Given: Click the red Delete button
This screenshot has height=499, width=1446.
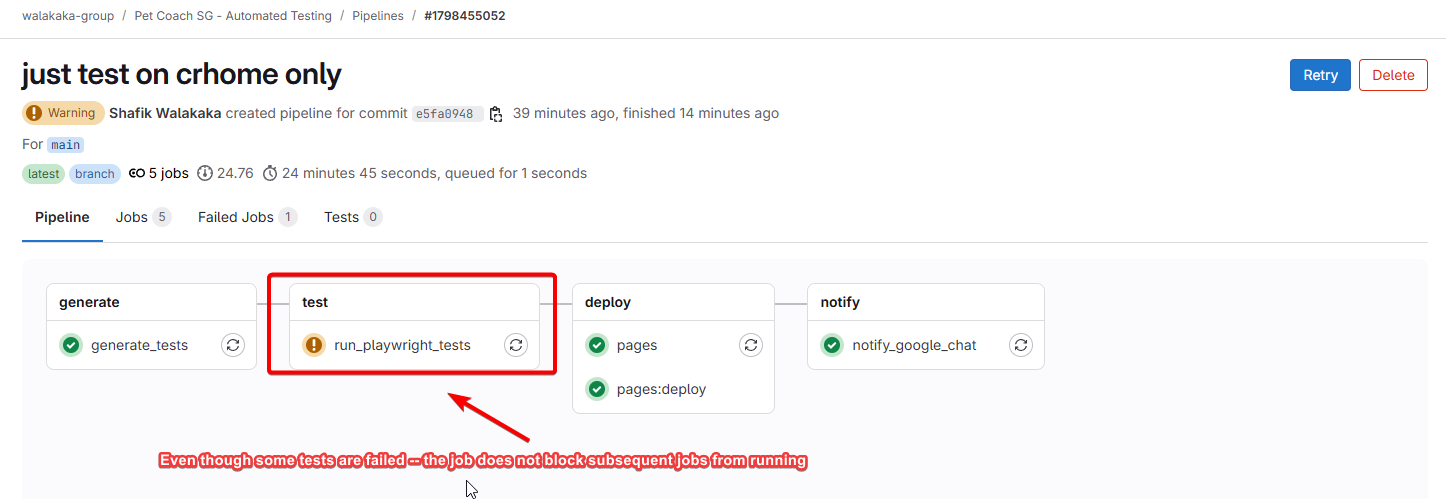Looking at the screenshot, I should 1393,75.
